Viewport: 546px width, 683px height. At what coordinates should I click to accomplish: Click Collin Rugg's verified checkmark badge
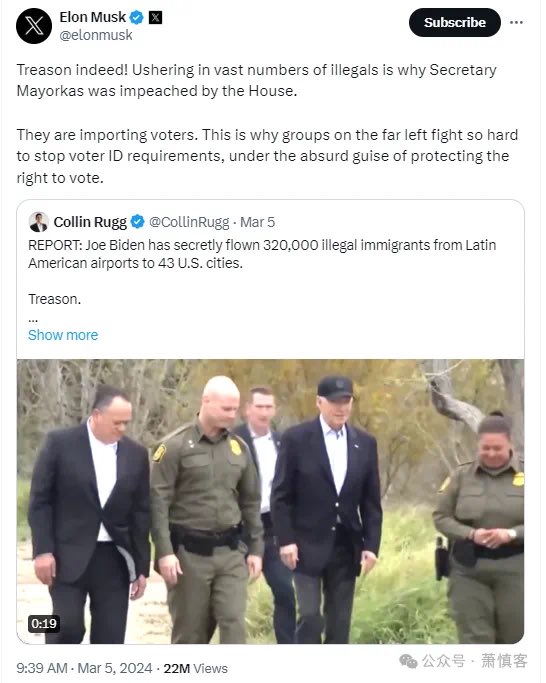coord(138,222)
